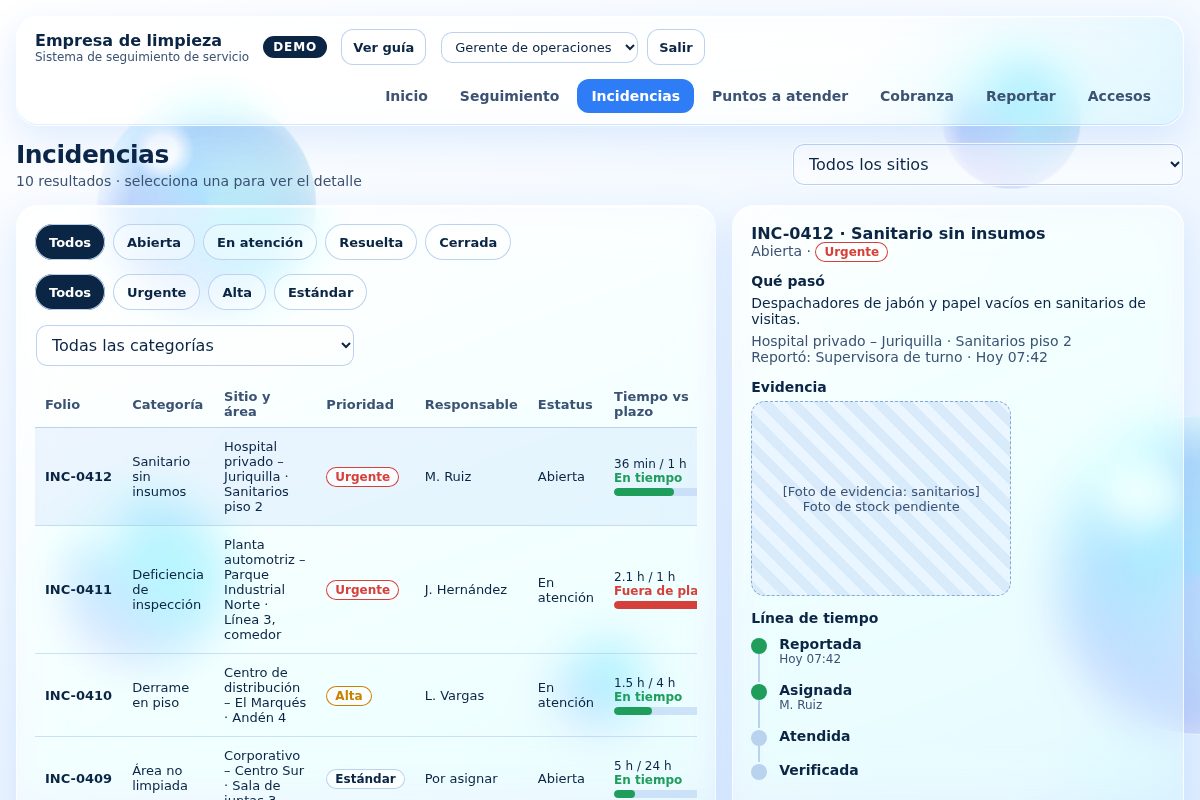
Task: Click the INC-0412 time progress bar
Action: (x=655, y=492)
